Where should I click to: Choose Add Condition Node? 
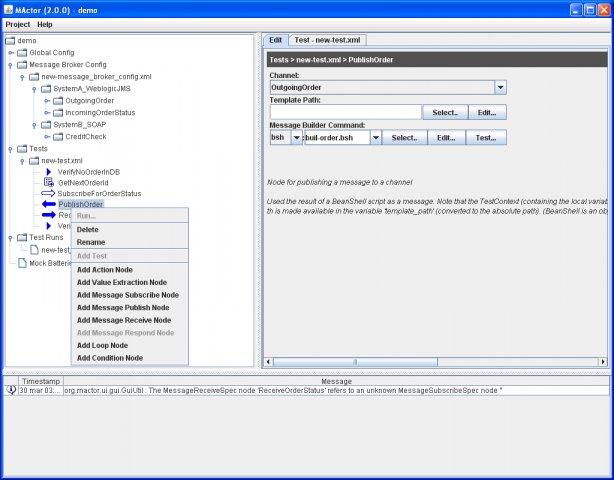[x=130, y=358]
